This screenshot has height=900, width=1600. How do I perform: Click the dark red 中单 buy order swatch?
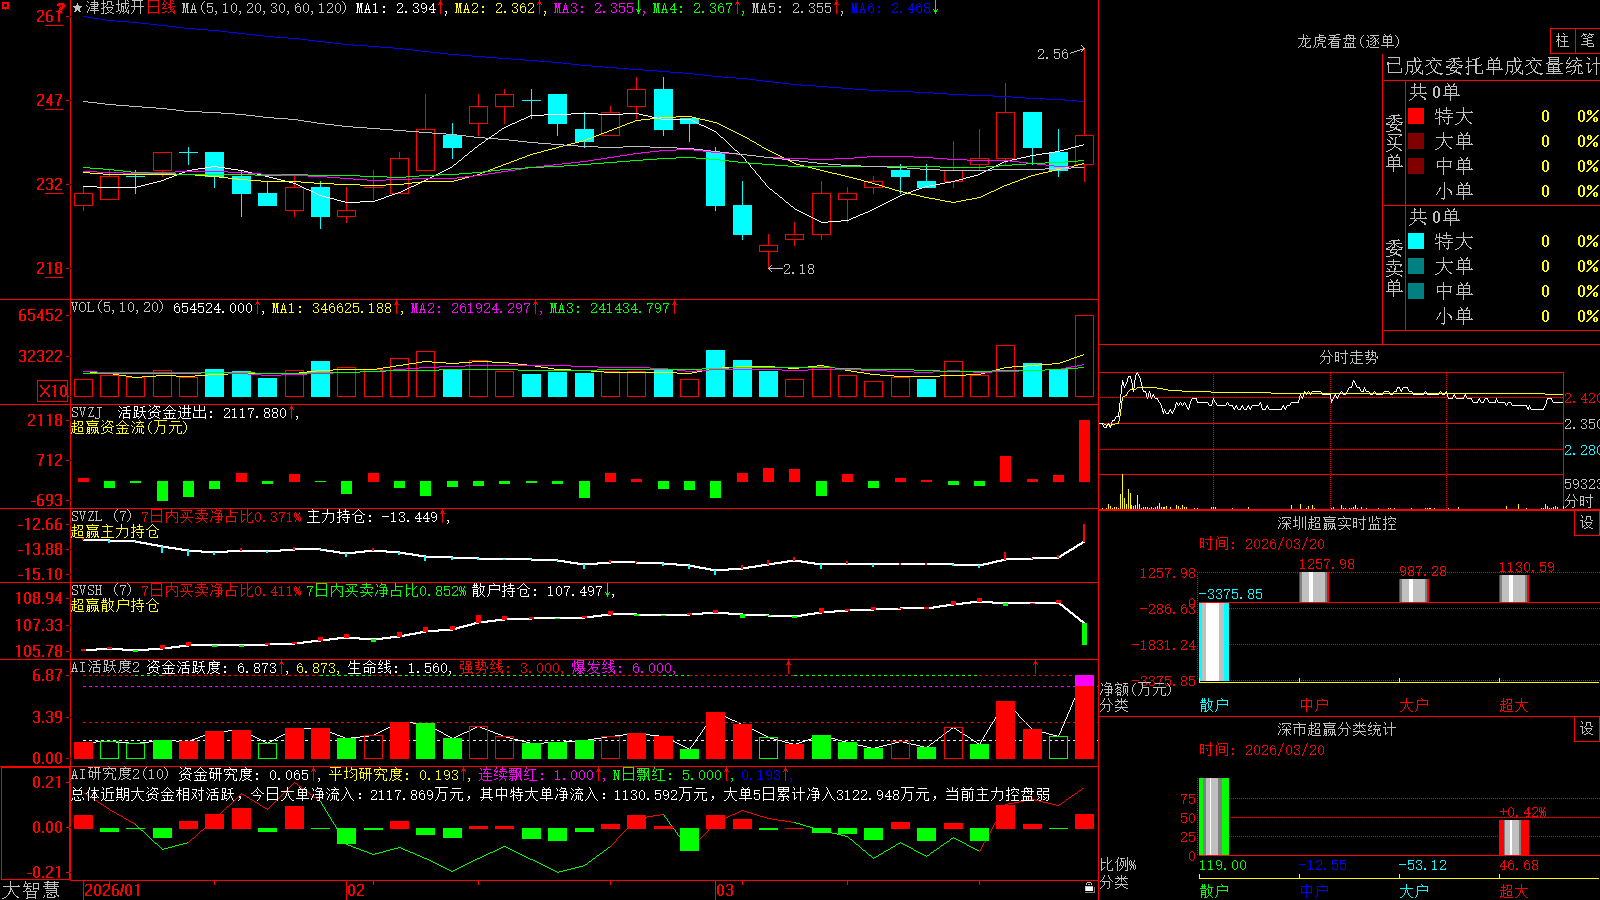pos(1416,166)
